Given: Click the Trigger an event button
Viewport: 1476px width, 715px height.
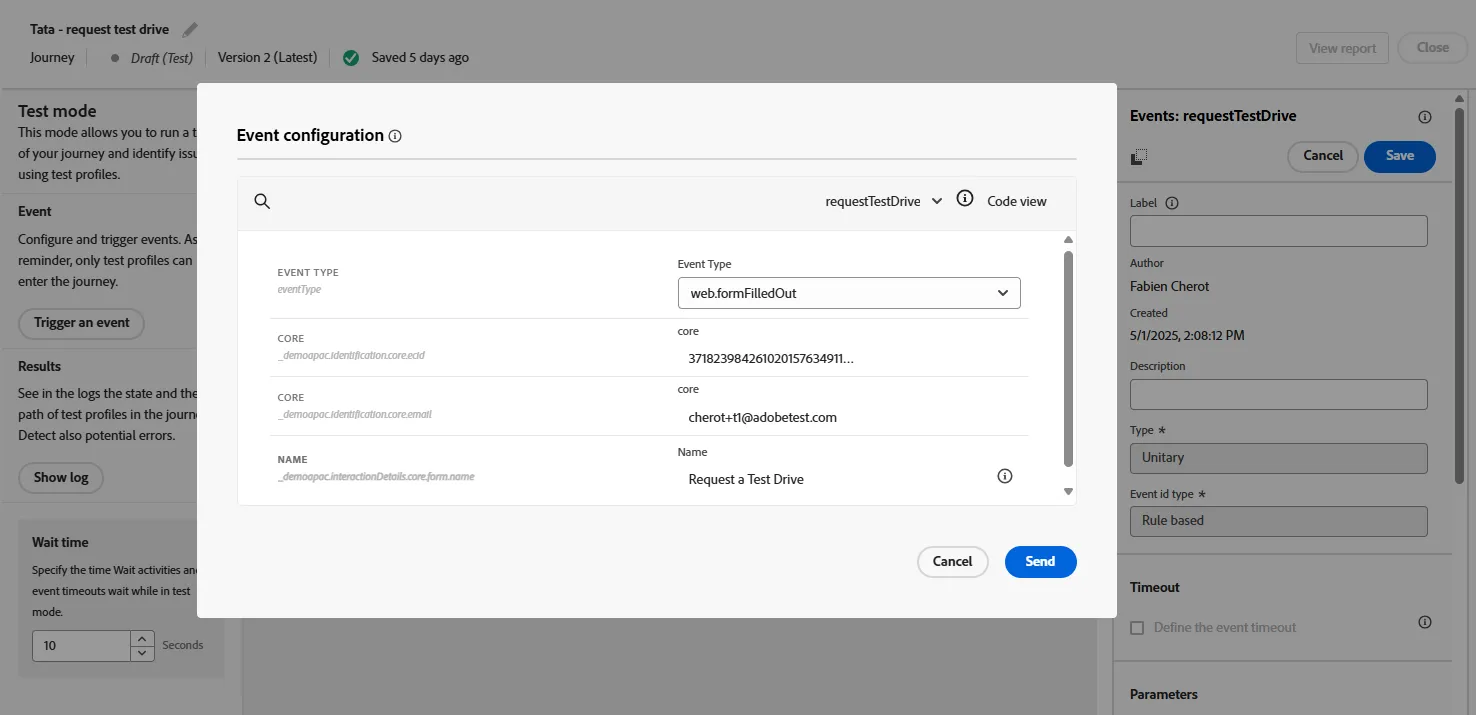Looking at the screenshot, I should [x=82, y=323].
